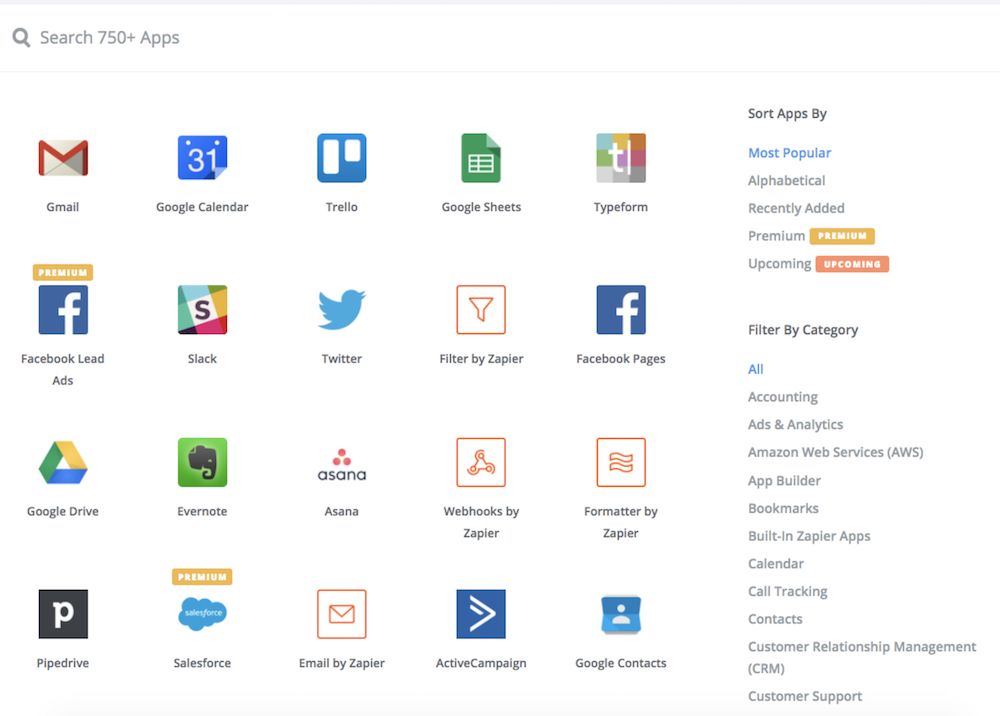Image resolution: width=1000 pixels, height=716 pixels.
Task: Click the Trello app icon
Action: click(x=341, y=158)
